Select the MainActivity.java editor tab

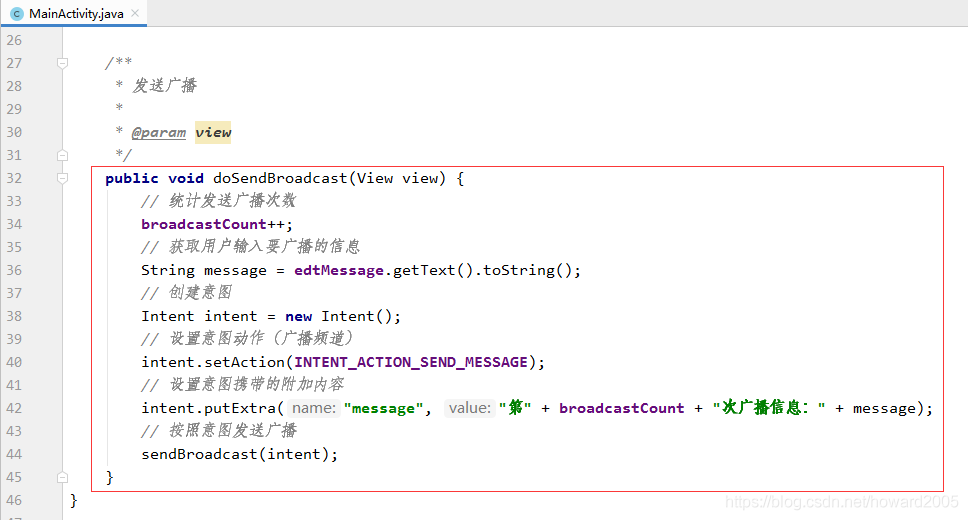73,13
